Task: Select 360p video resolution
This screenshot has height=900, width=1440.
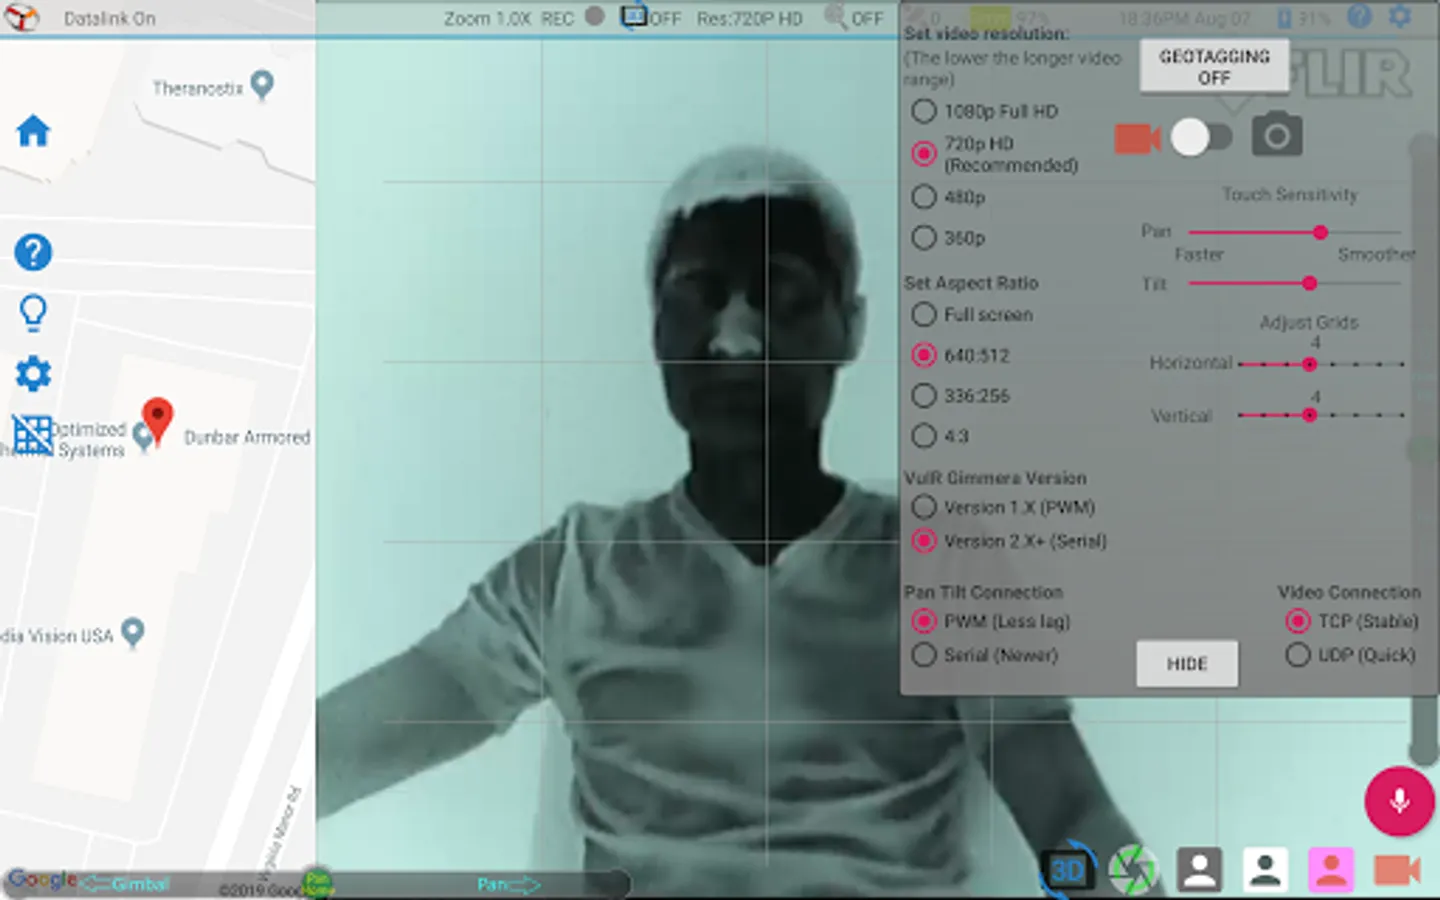Action: pyautogui.click(x=948, y=238)
